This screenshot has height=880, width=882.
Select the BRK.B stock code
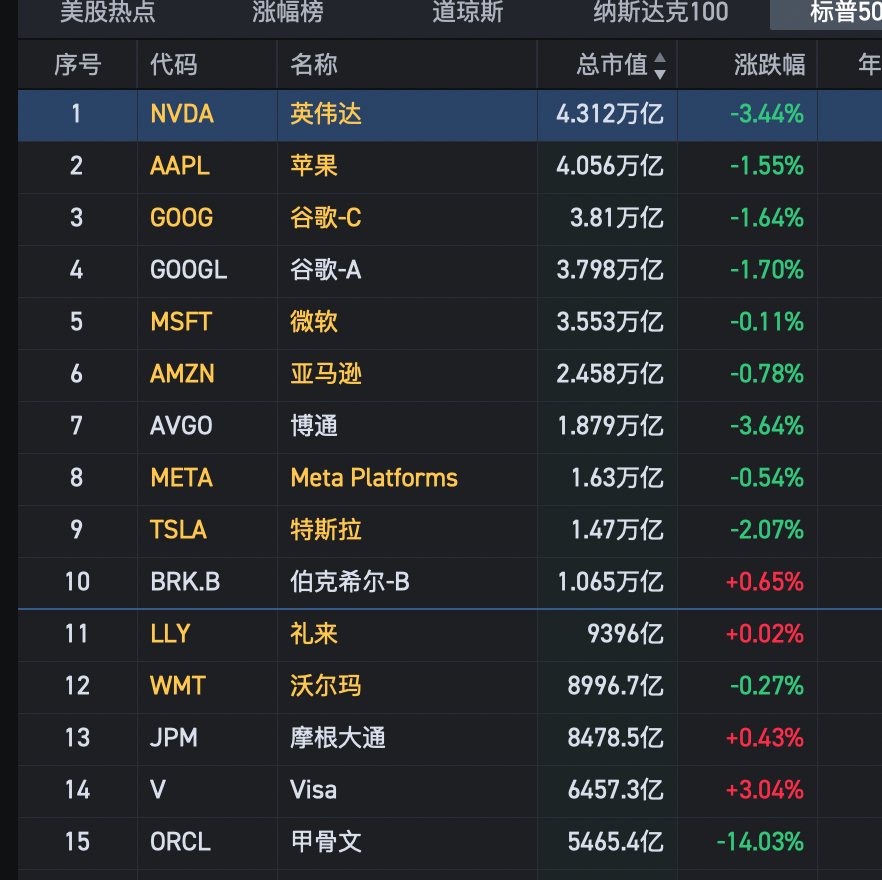[185, 582]
